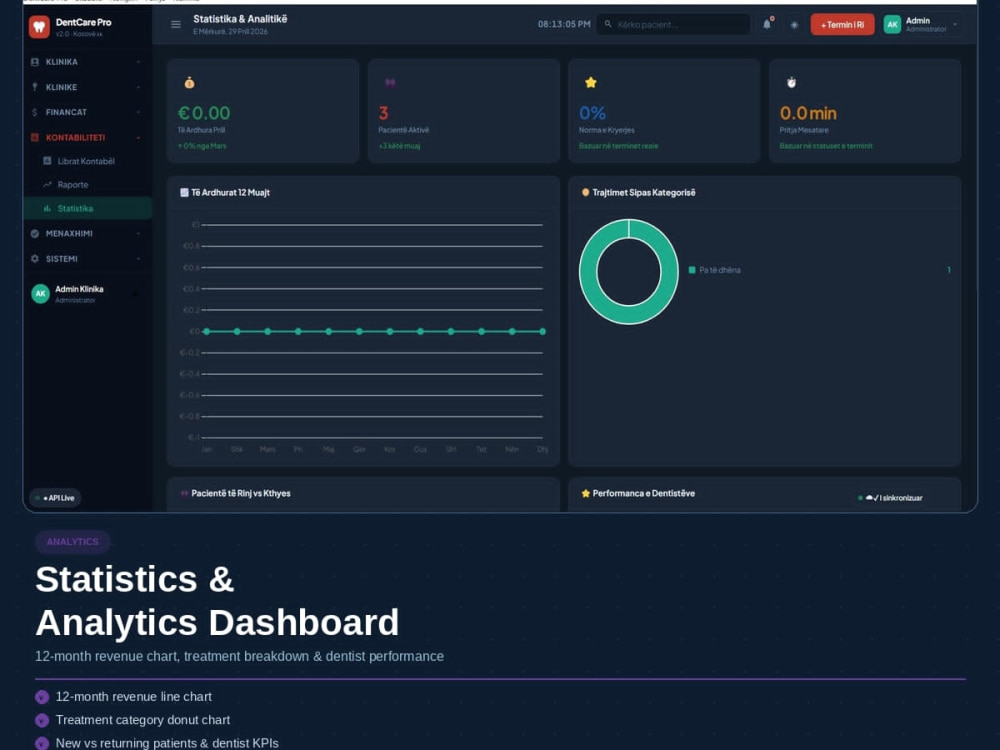Click the Statistika bar chart icon
1000x750 pixels.
pos(47,209)
